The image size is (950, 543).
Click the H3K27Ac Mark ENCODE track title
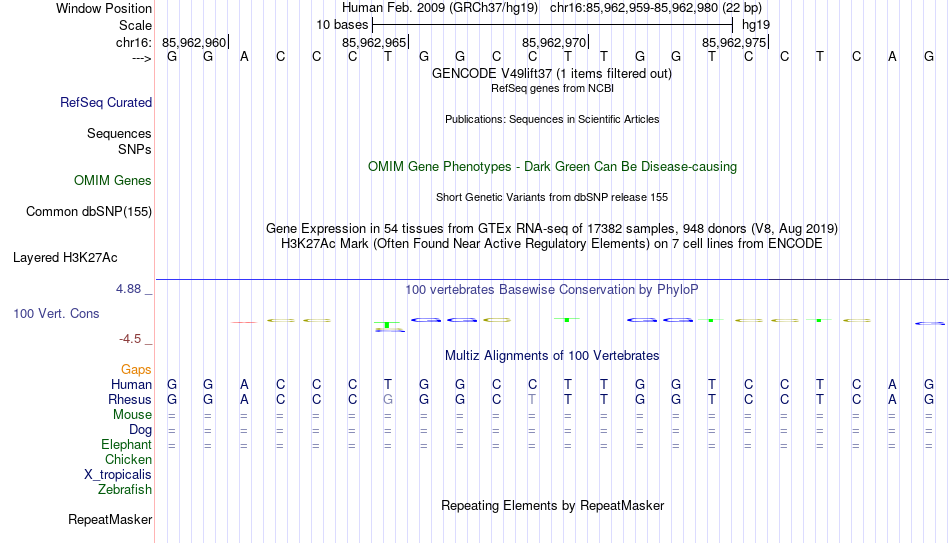tap(552, 244)
